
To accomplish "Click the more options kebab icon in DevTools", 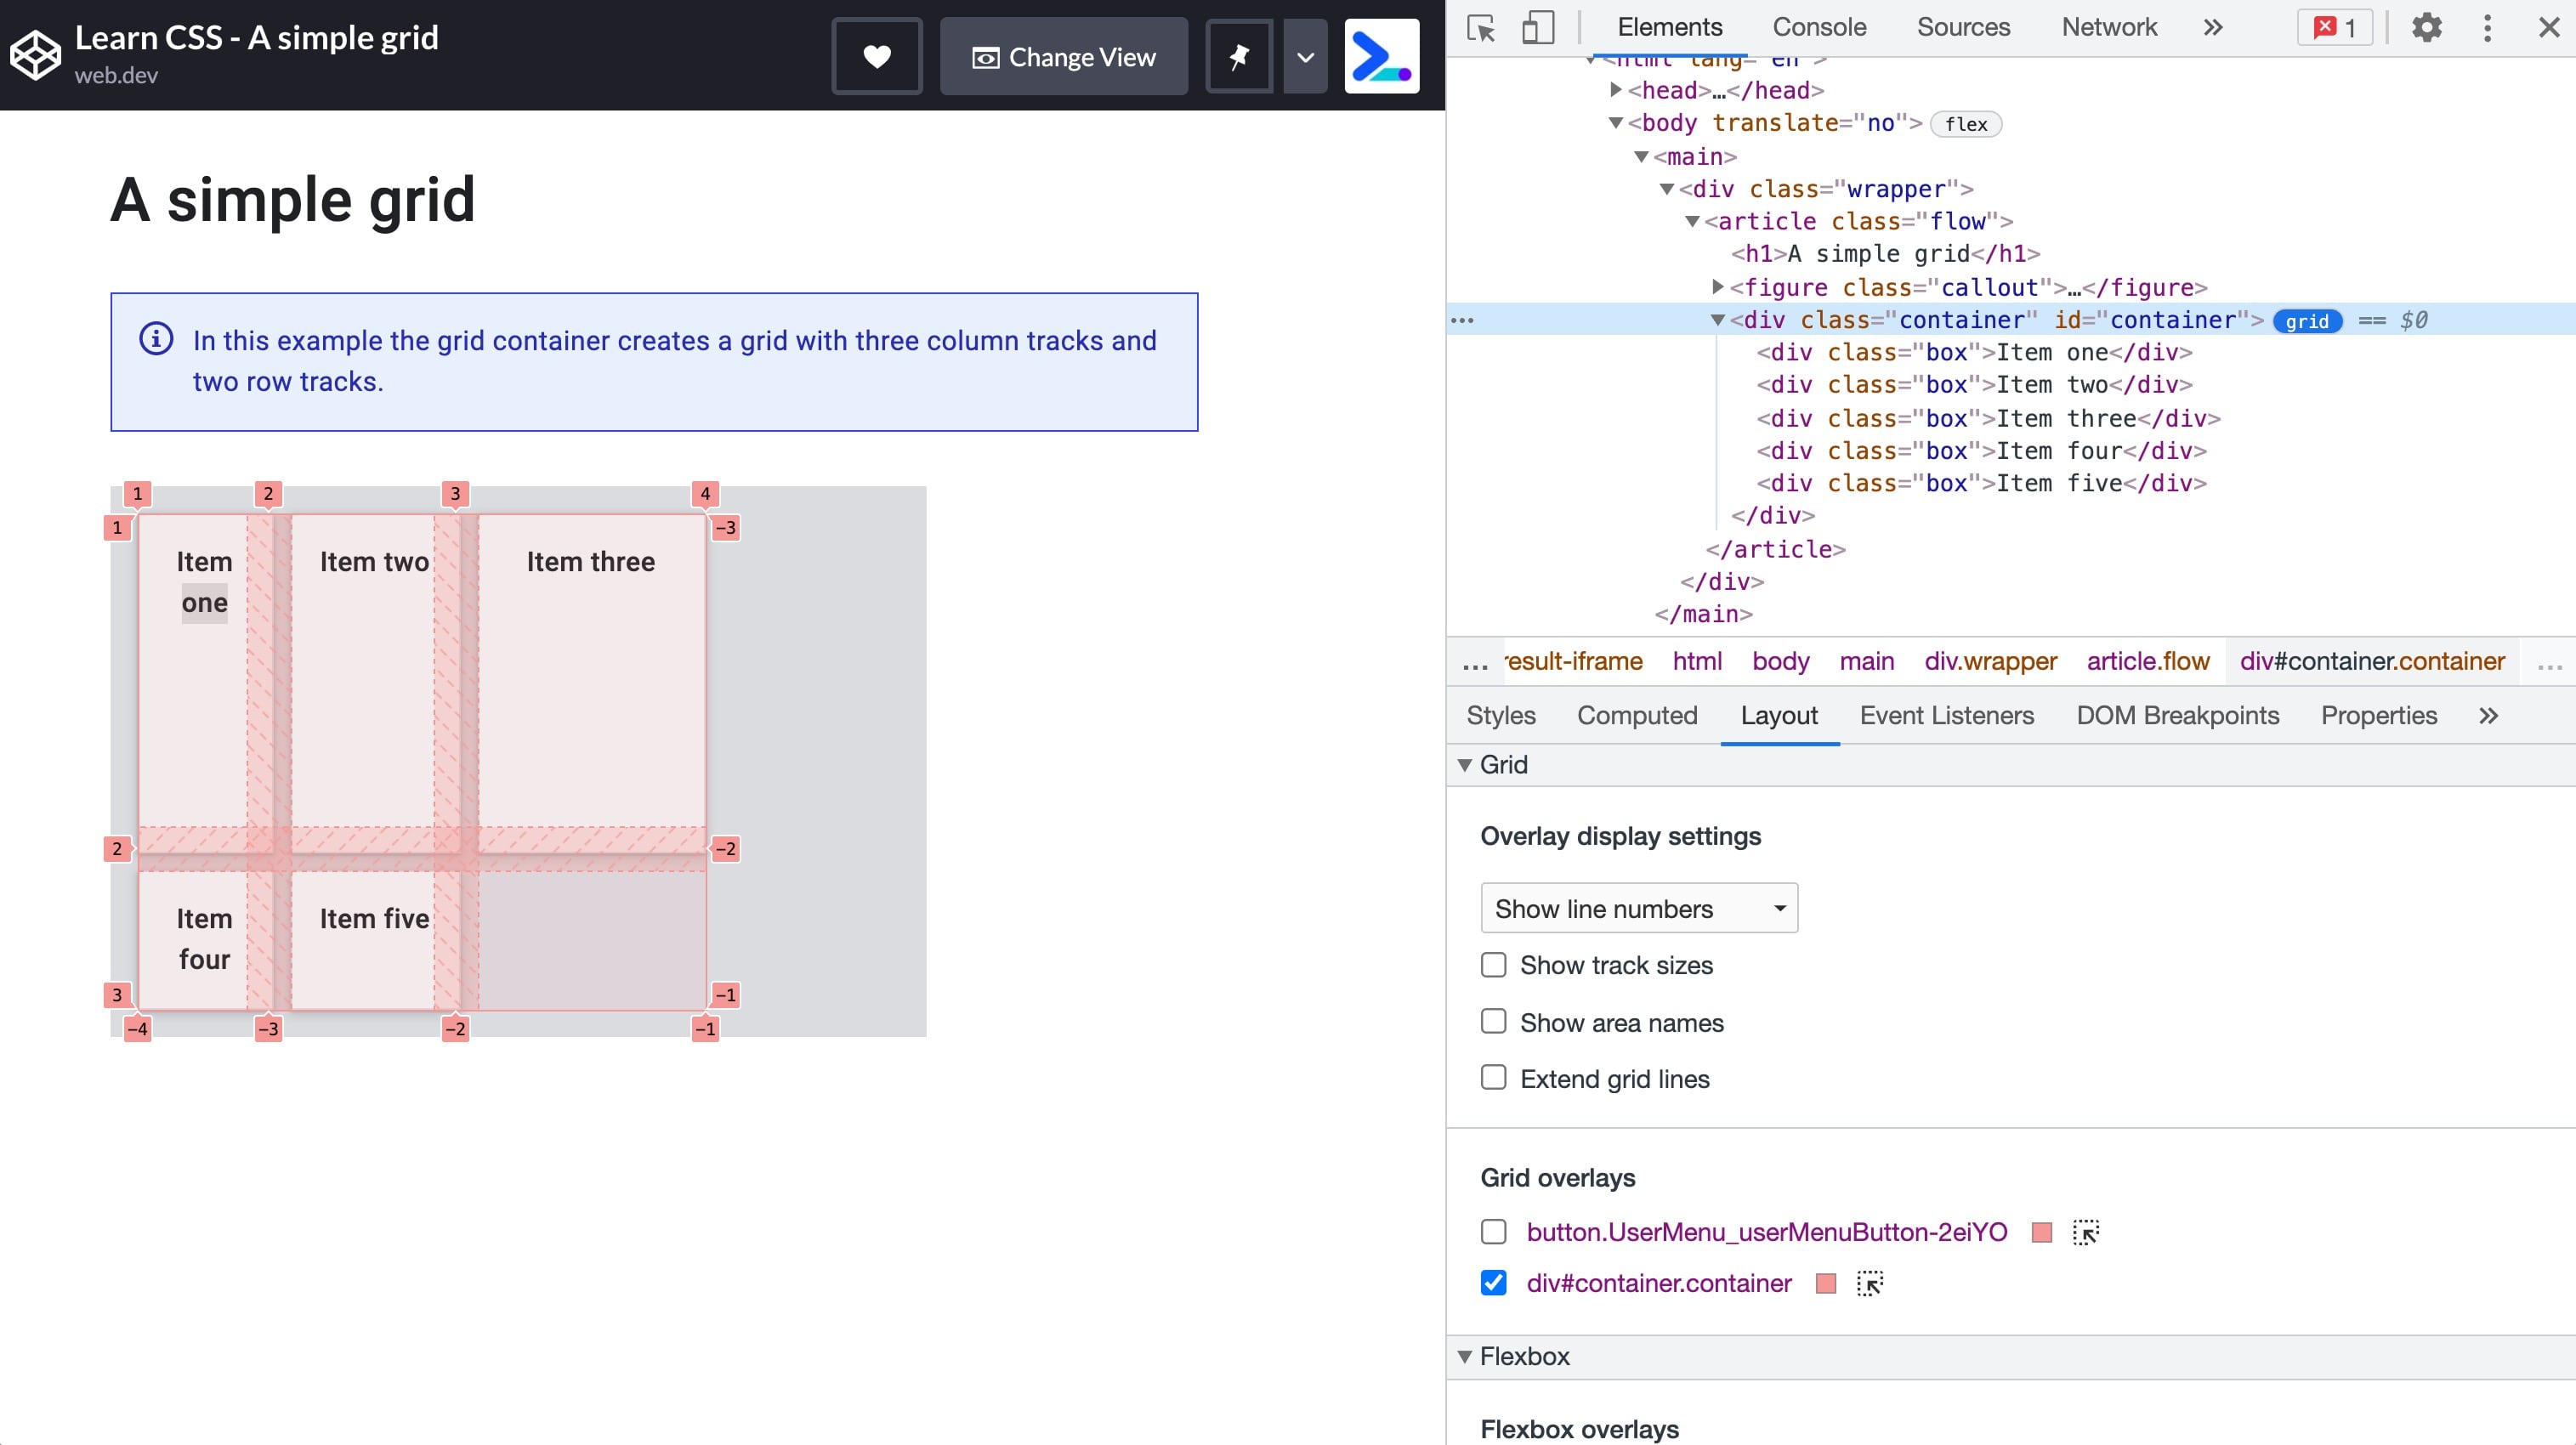I will point(2489,26).
